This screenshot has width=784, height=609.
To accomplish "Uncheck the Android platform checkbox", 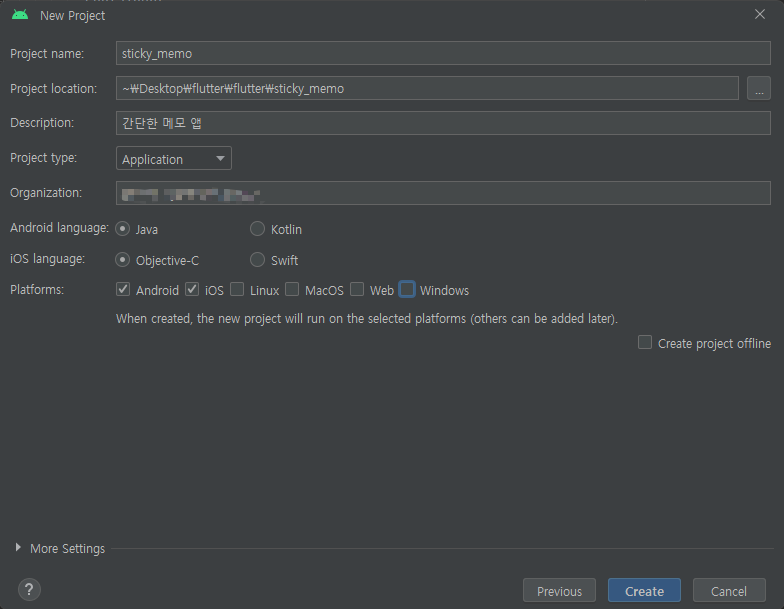I will (123, 290).
